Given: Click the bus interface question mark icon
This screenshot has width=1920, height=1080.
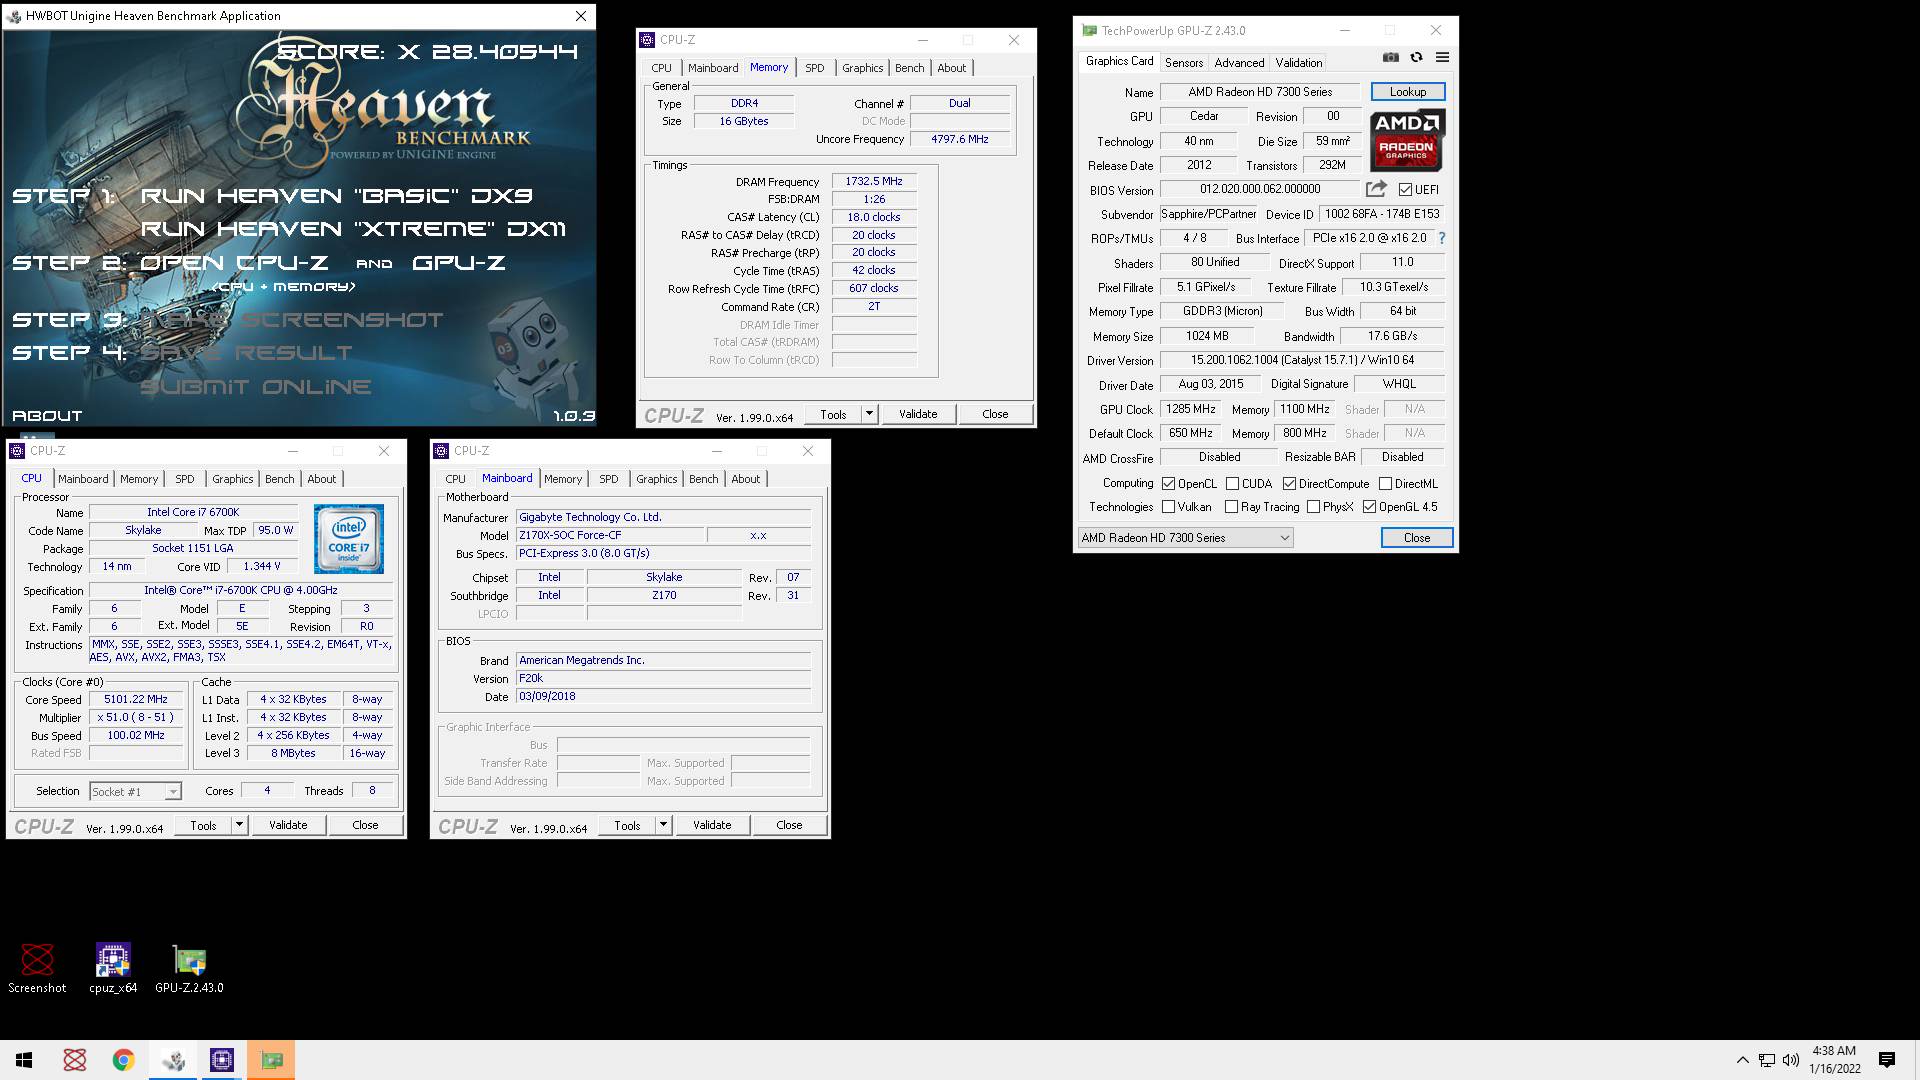Looking at the screenshot, I should 1441,238.
